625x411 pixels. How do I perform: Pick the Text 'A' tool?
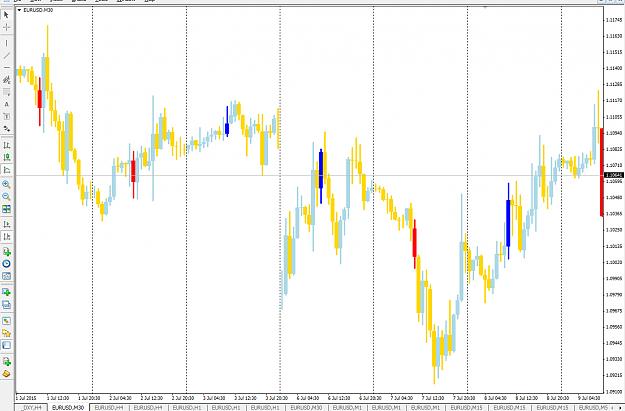pos(6,104)
